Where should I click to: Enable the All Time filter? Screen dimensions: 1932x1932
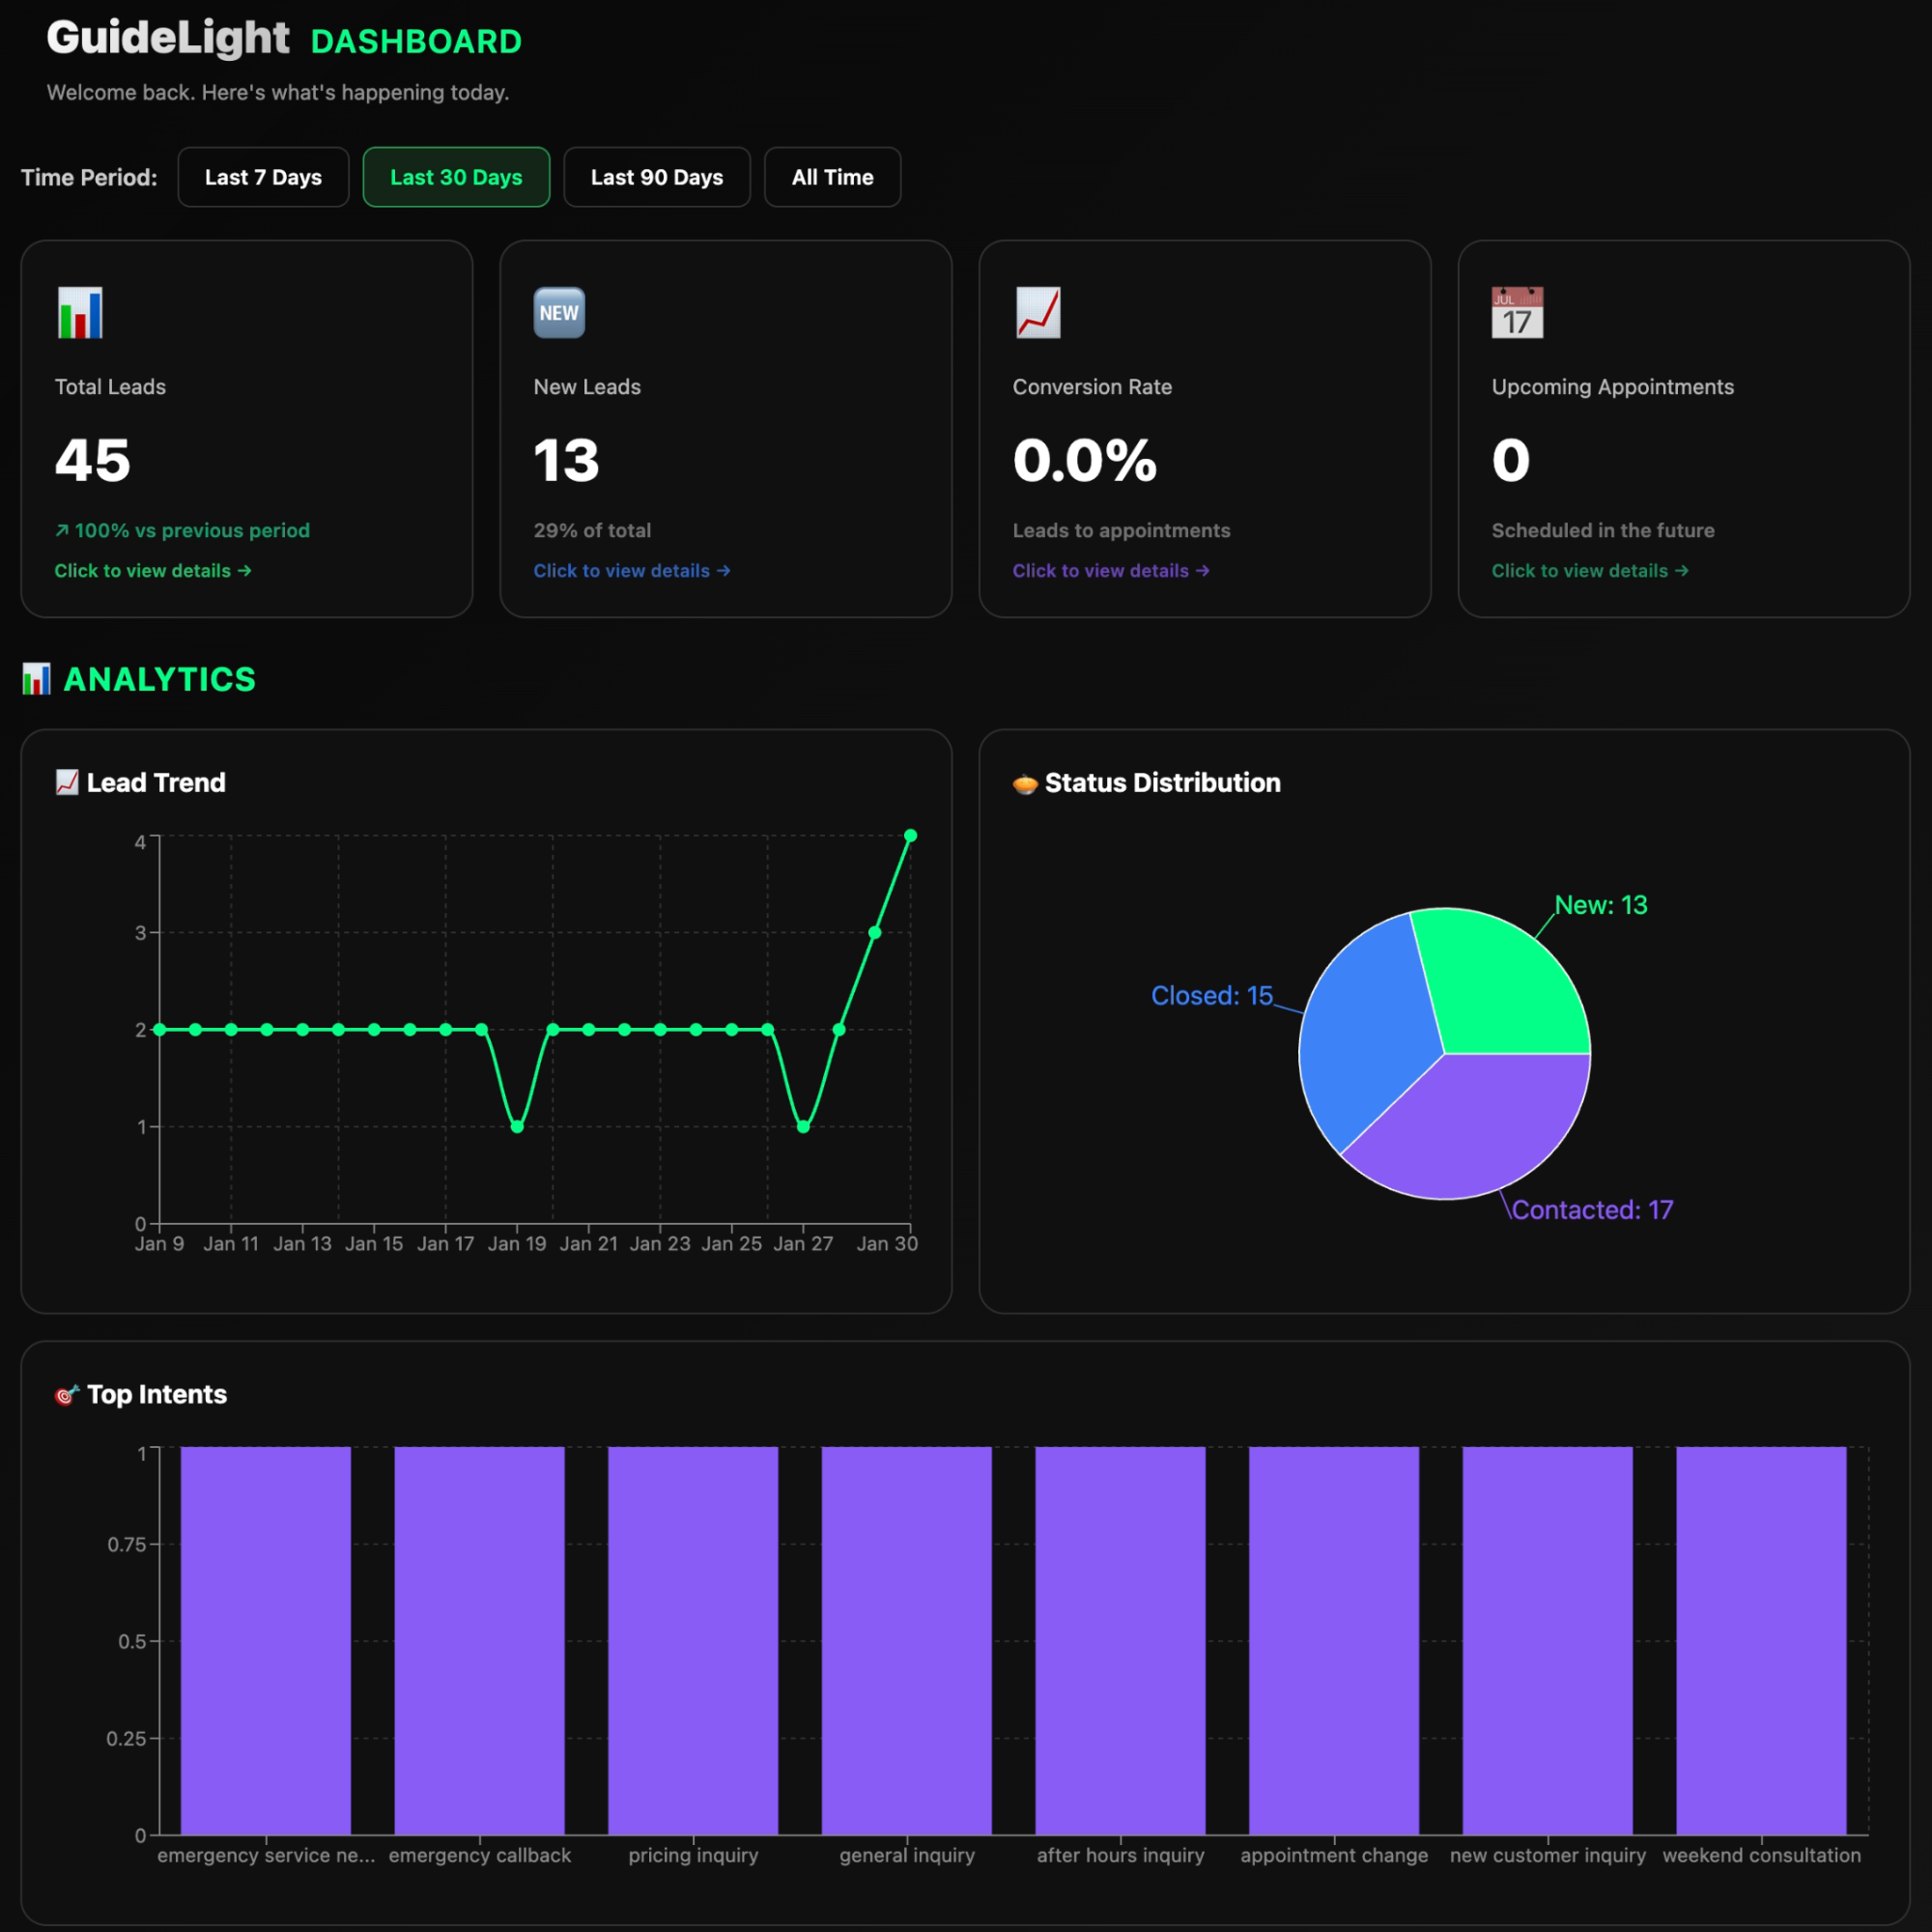[832, 177]
